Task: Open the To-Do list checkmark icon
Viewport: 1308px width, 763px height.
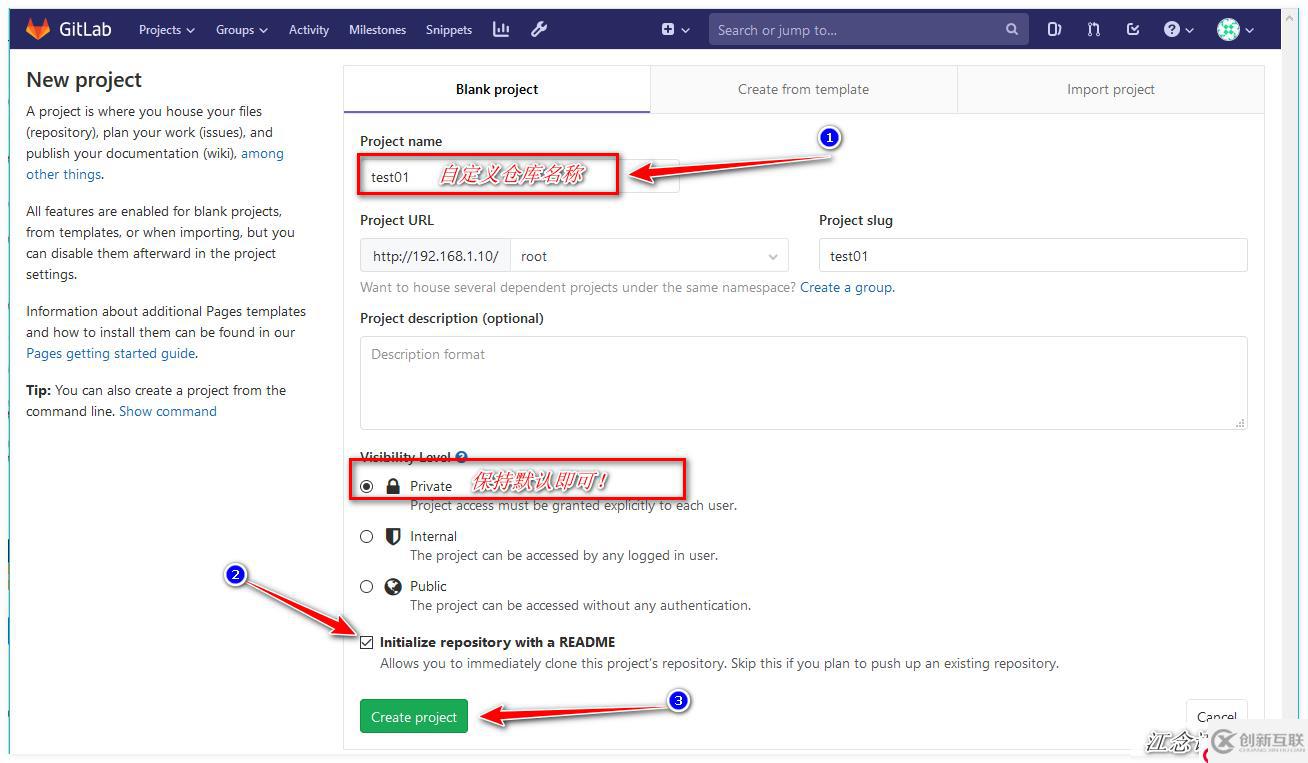Action: [1133, 30]
